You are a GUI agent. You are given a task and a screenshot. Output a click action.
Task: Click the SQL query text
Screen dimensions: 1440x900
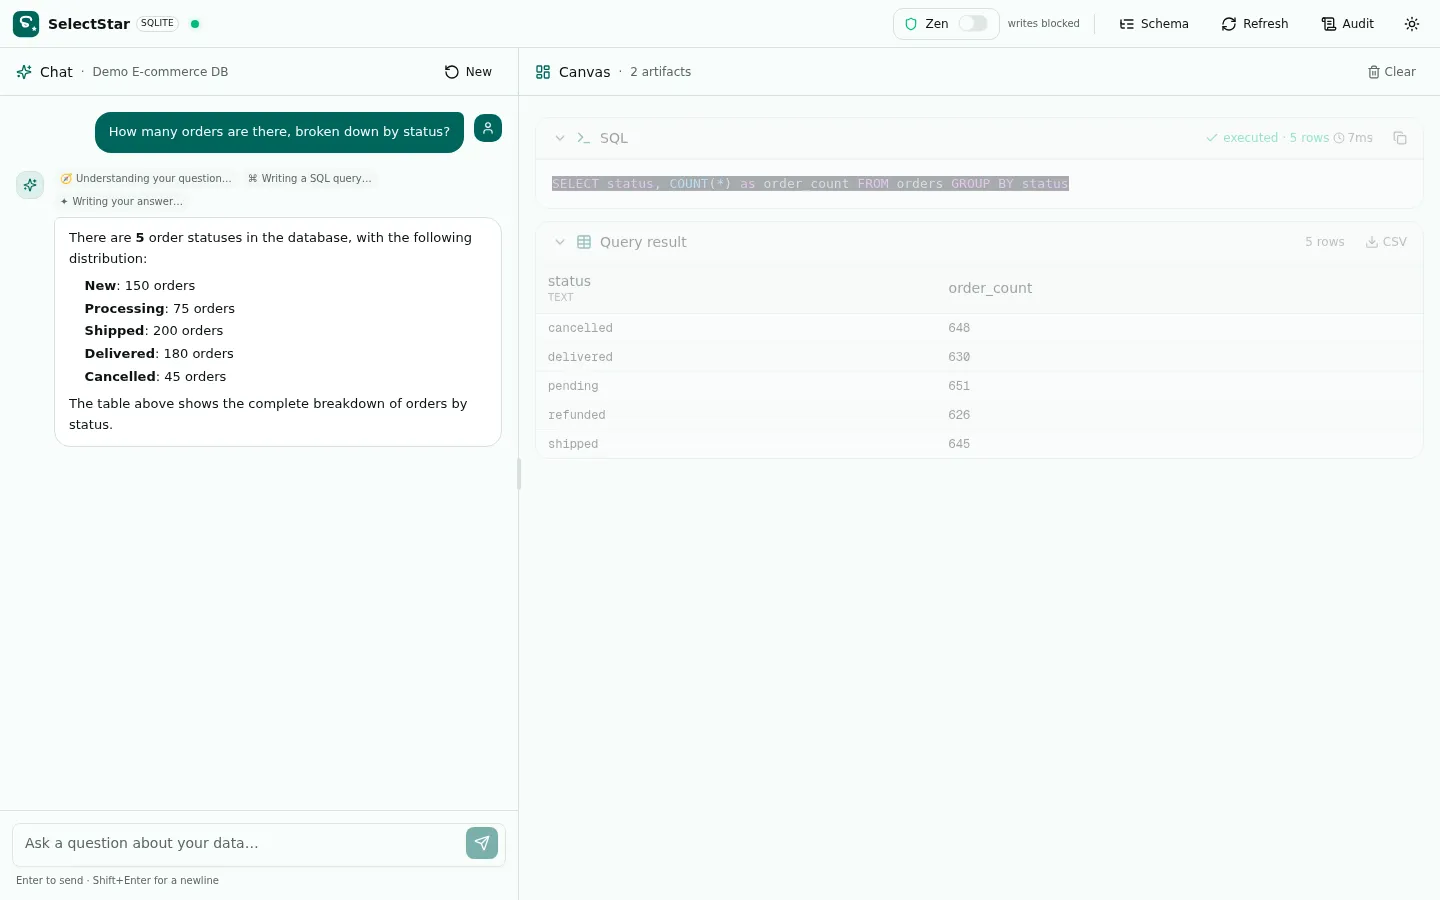(810, 184)
